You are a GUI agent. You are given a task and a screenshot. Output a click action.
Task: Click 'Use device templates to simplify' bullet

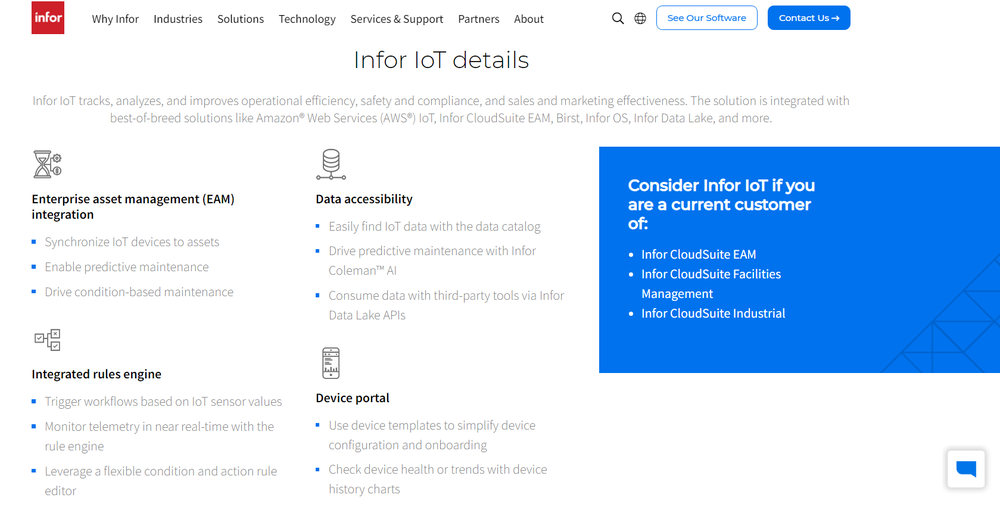(x=432, y=435)
